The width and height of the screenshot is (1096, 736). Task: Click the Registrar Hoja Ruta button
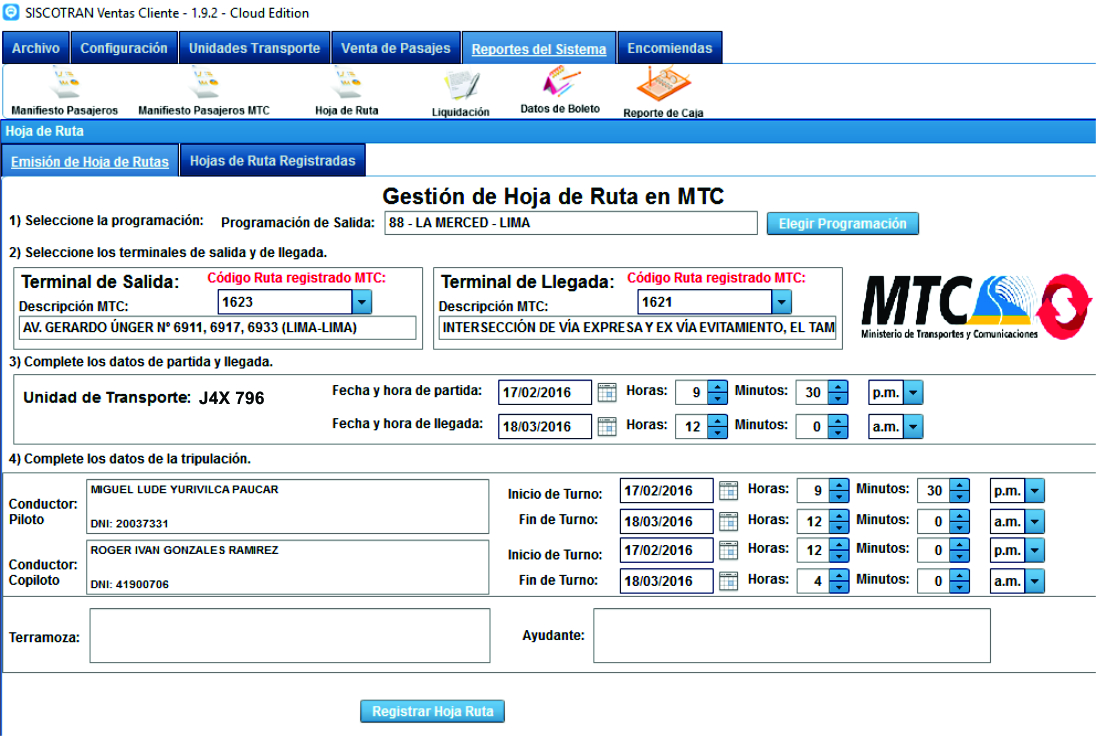(433, 711)
